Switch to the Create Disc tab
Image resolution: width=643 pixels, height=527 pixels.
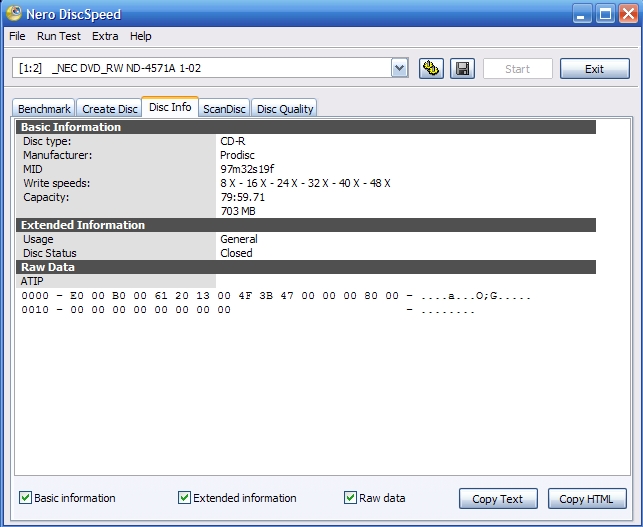[109, 109]
